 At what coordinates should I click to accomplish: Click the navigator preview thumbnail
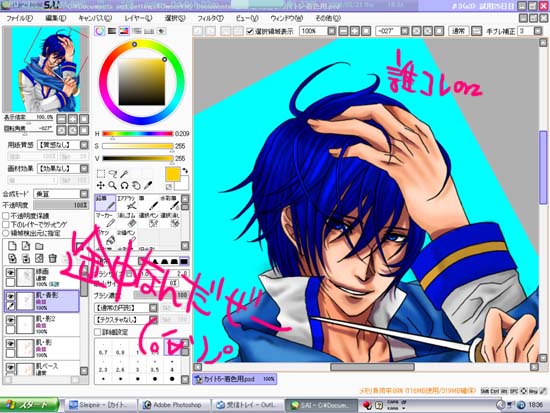click(x=46, y=69)
